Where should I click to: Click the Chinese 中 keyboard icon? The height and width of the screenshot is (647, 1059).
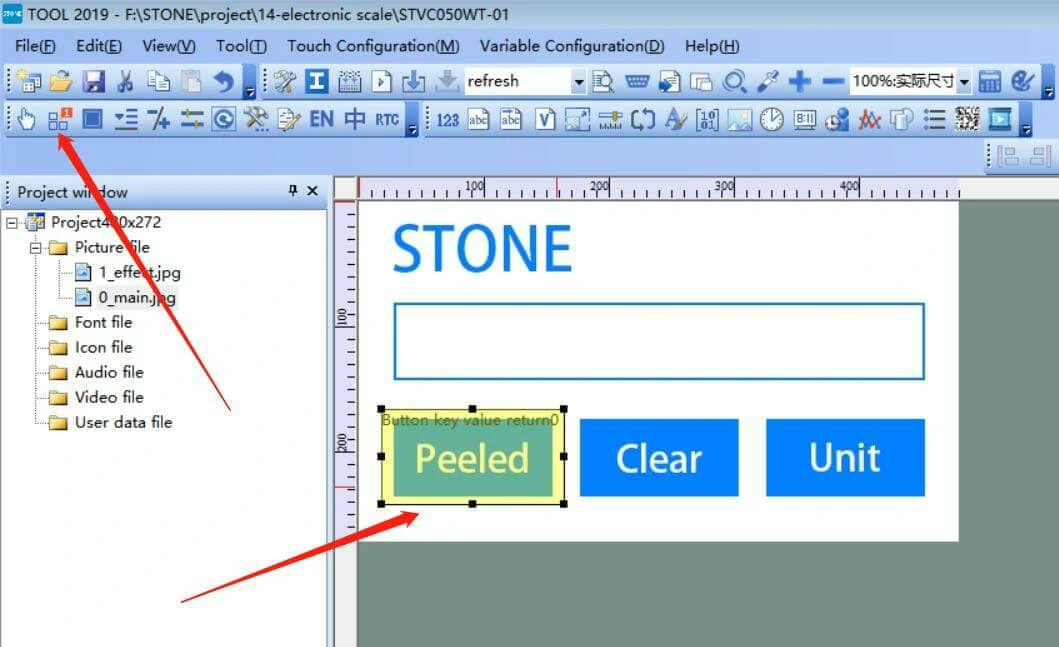pyautogui.click(x=355, y=120)
